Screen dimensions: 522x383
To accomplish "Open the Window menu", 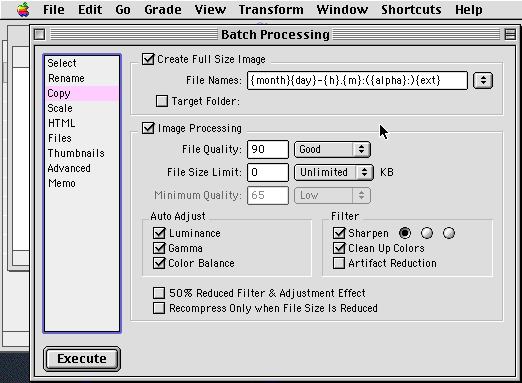I will [x=342, y=10].
